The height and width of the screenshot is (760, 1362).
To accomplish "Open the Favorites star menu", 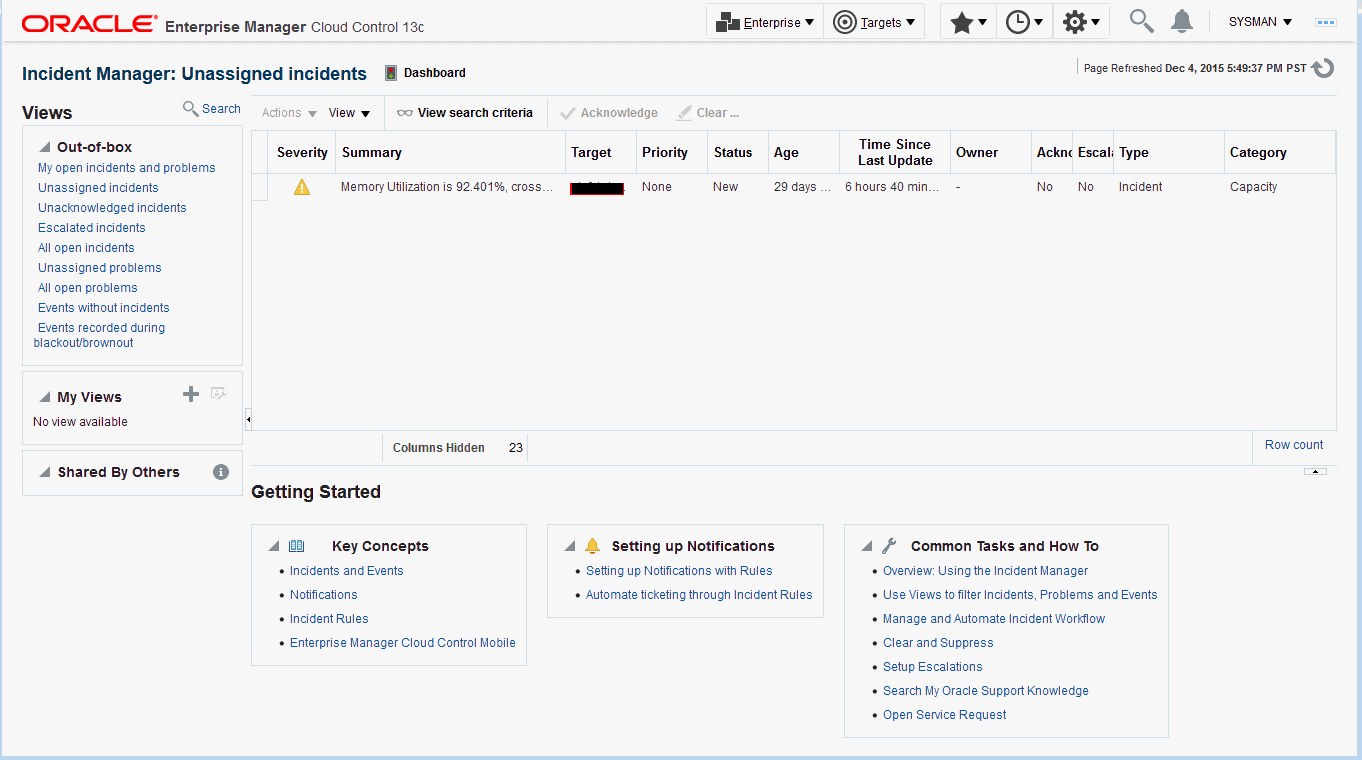I will click(968, 22).
